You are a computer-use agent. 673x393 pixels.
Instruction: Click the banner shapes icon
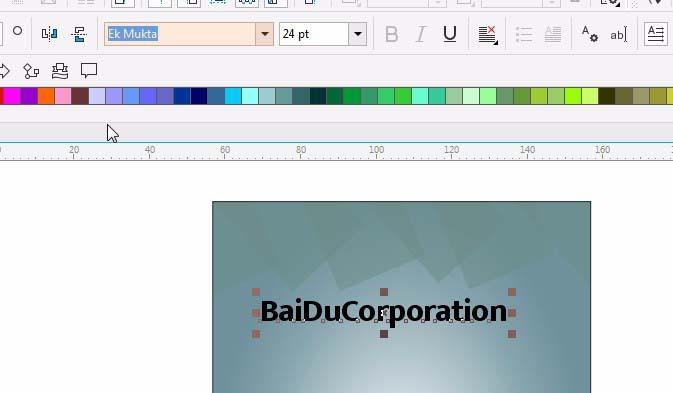click(x=60, y=71)
